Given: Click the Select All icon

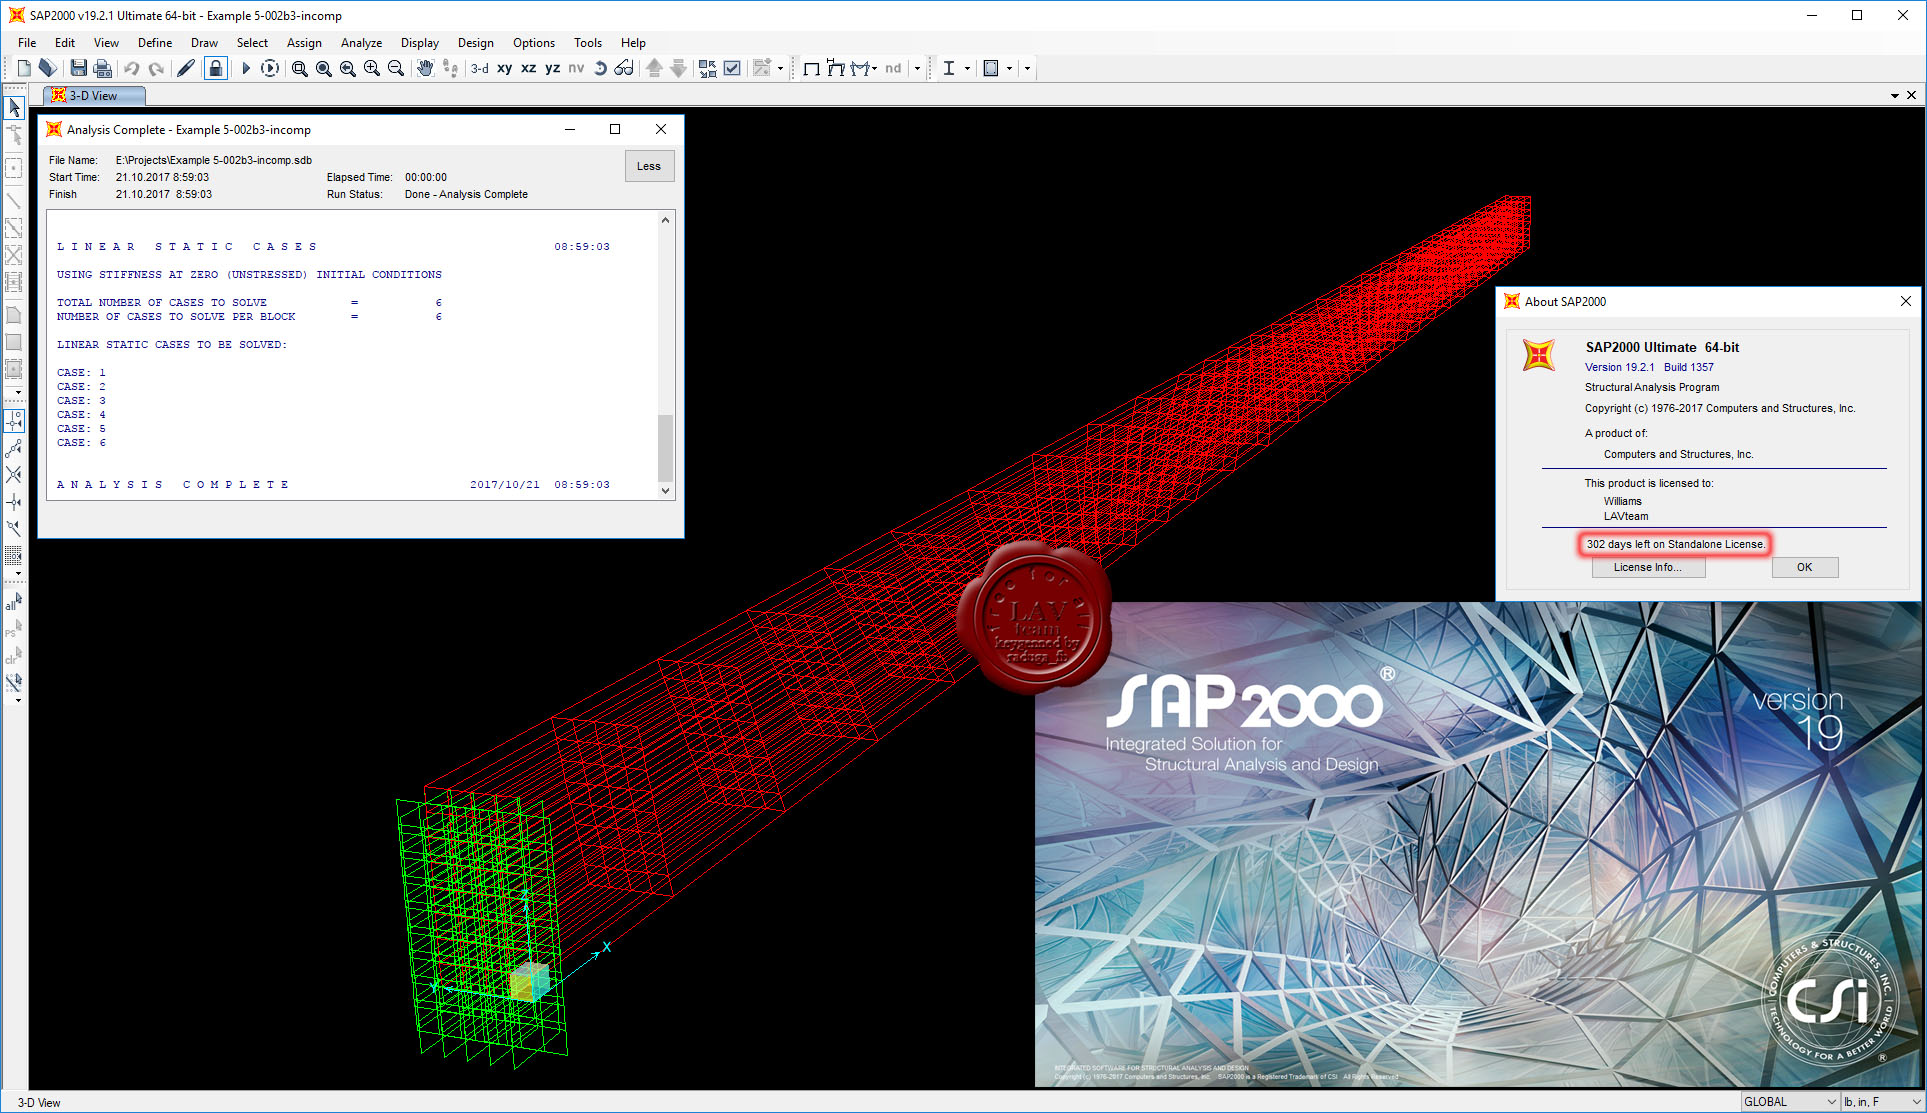Looking at the screenshot, I should coord(14,602).
